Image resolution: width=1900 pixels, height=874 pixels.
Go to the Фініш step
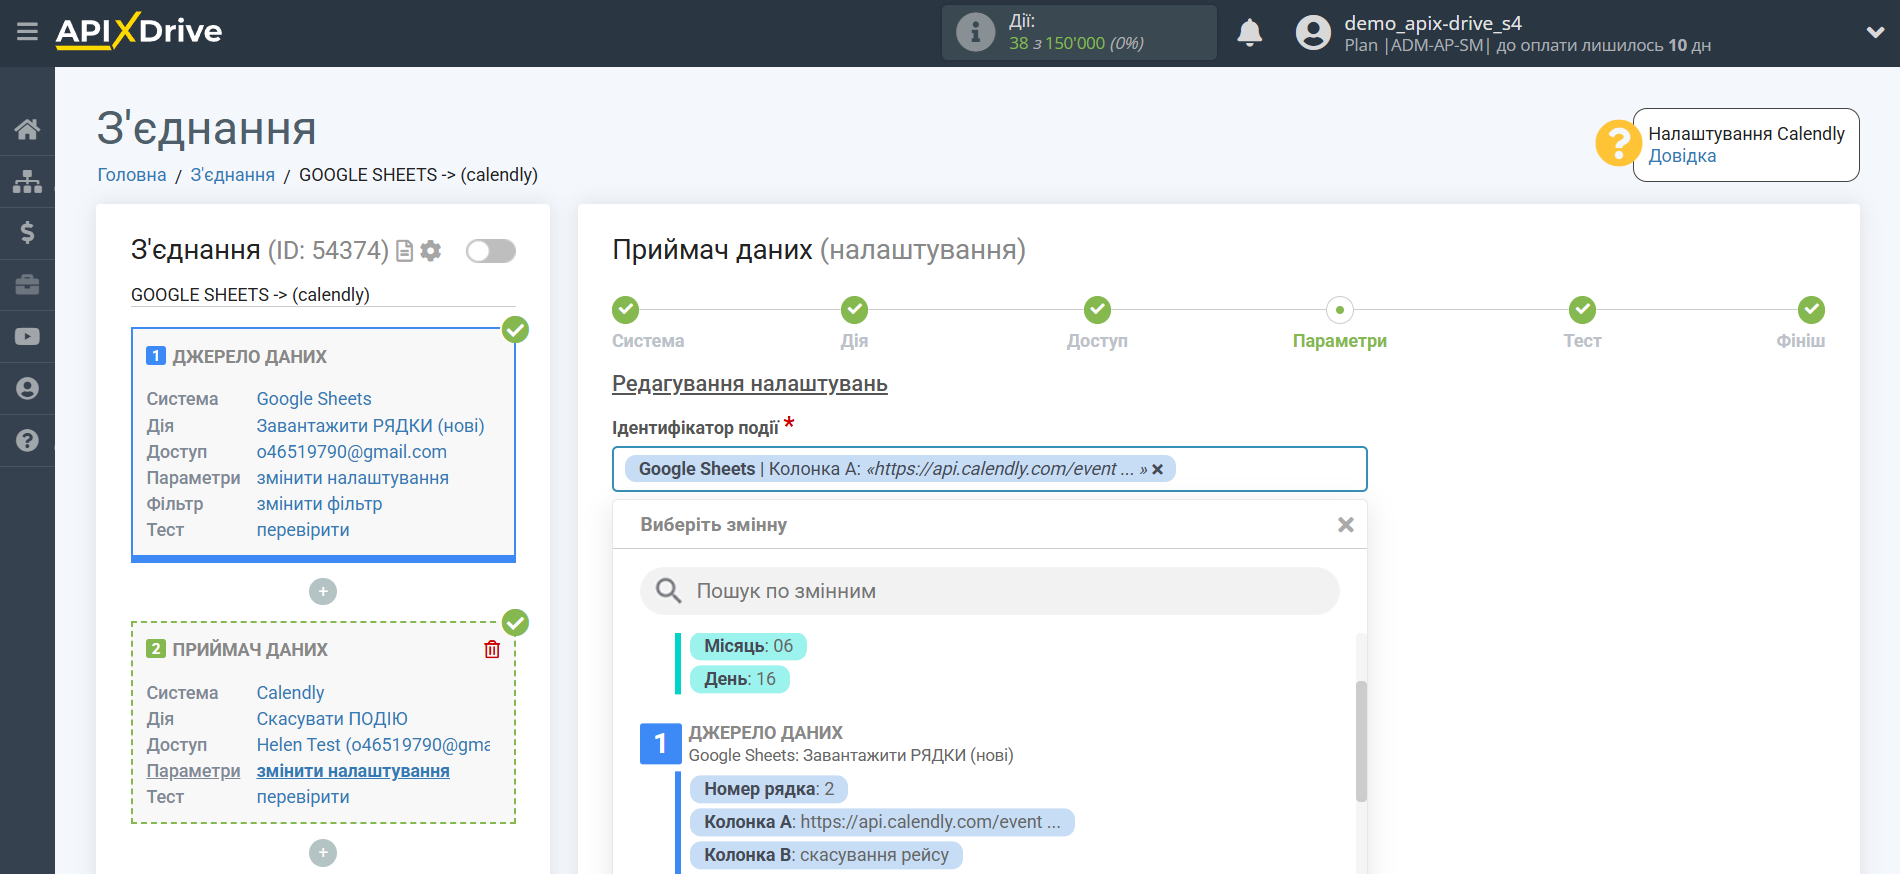click(x=1811, y=310)
